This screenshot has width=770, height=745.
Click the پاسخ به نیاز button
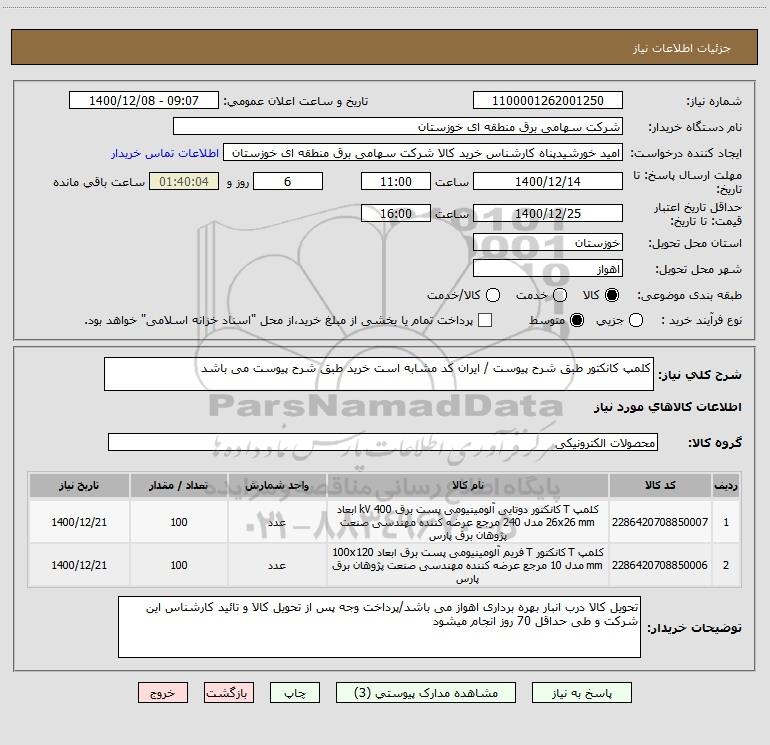pyautogui.click(x=582, y=693)
